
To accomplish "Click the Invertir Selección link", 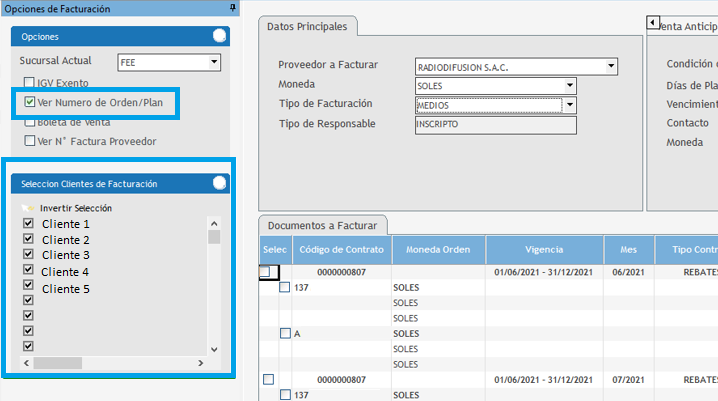I will 76,208.
